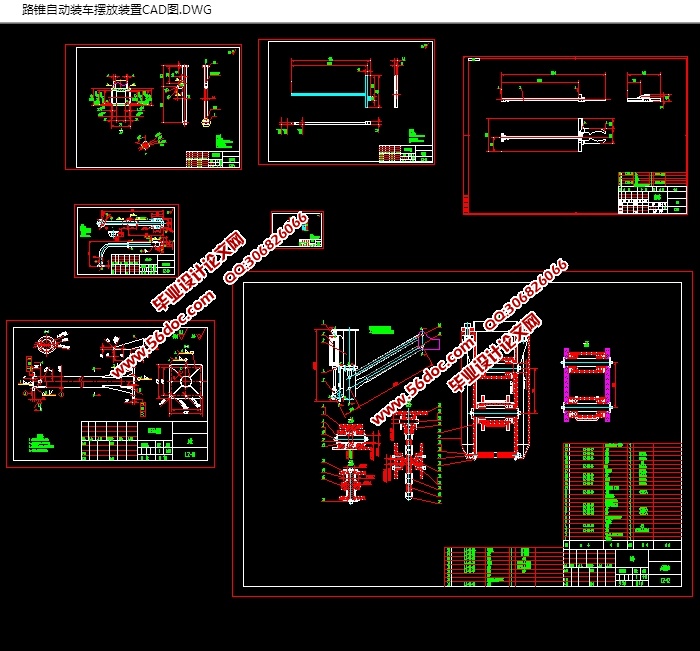Click the magenta frame view in the assembly drawing
The width and height of the screenshot is (700, 651).
point(588,385)
